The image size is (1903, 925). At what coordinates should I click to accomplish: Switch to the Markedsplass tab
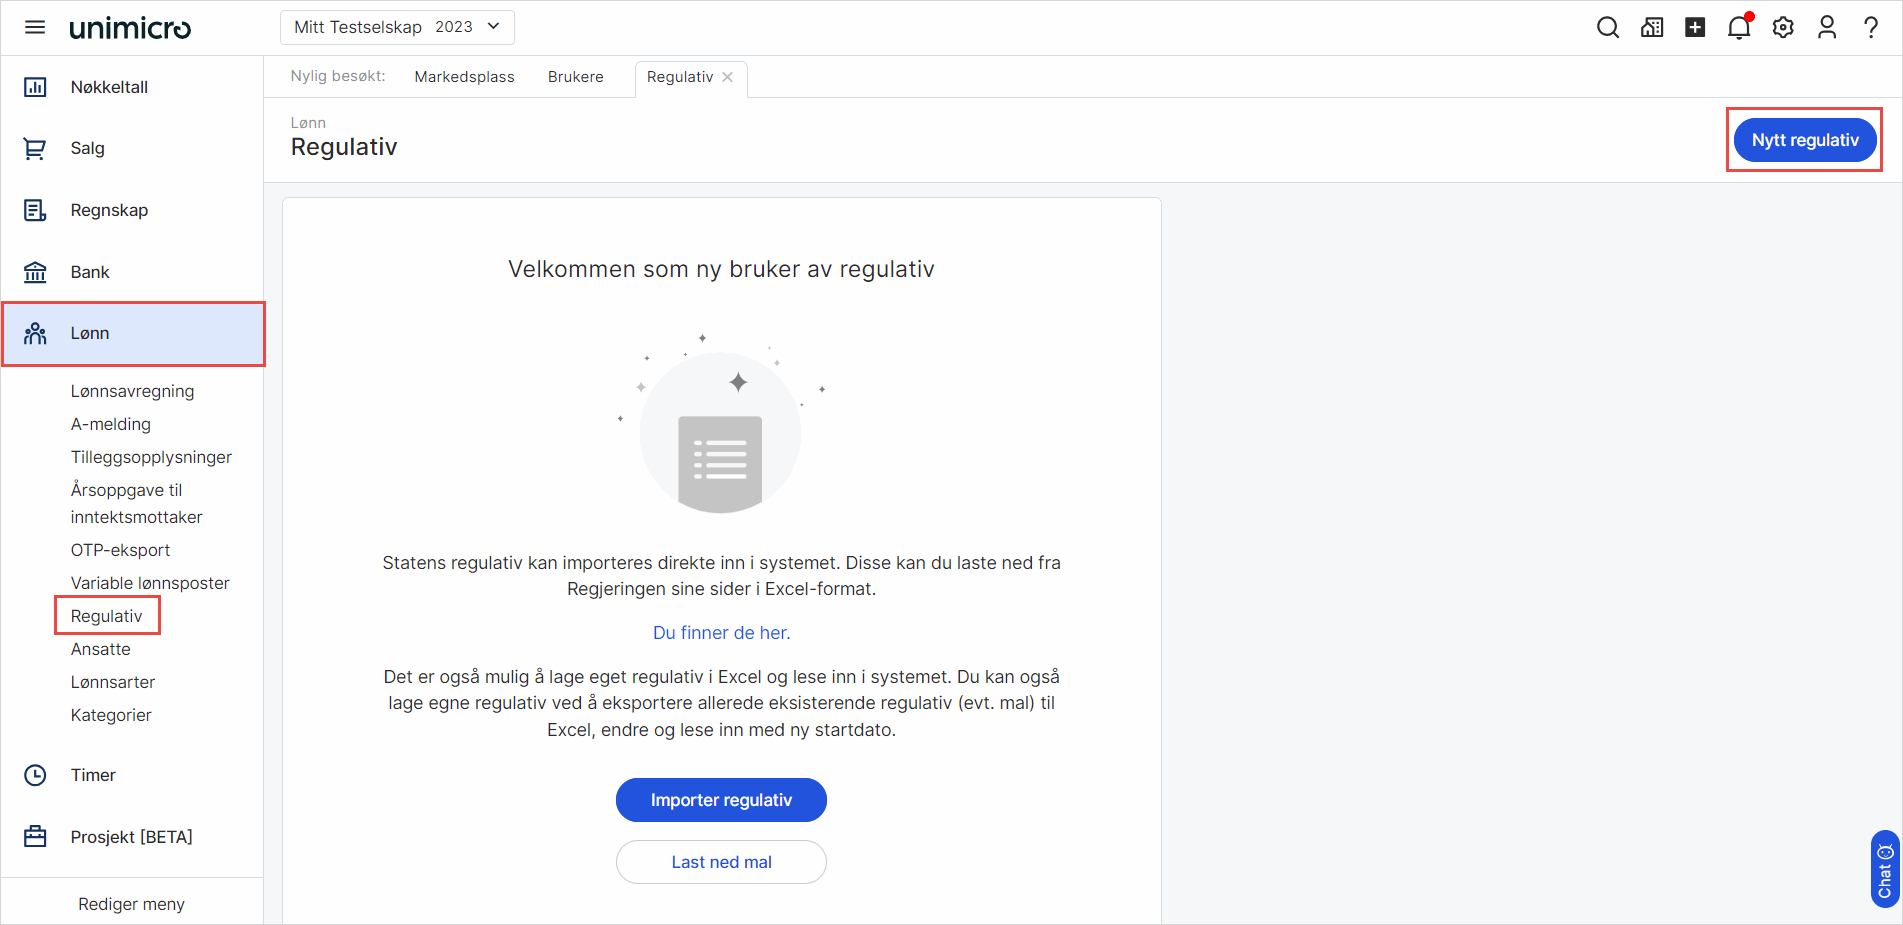(x=464, y=76)
